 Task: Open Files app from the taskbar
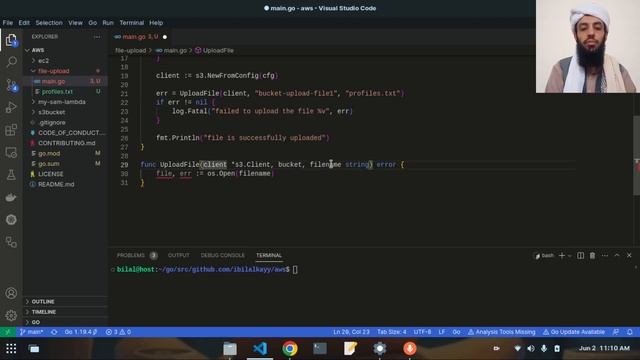pyautogui.click(x=230, y=349)
